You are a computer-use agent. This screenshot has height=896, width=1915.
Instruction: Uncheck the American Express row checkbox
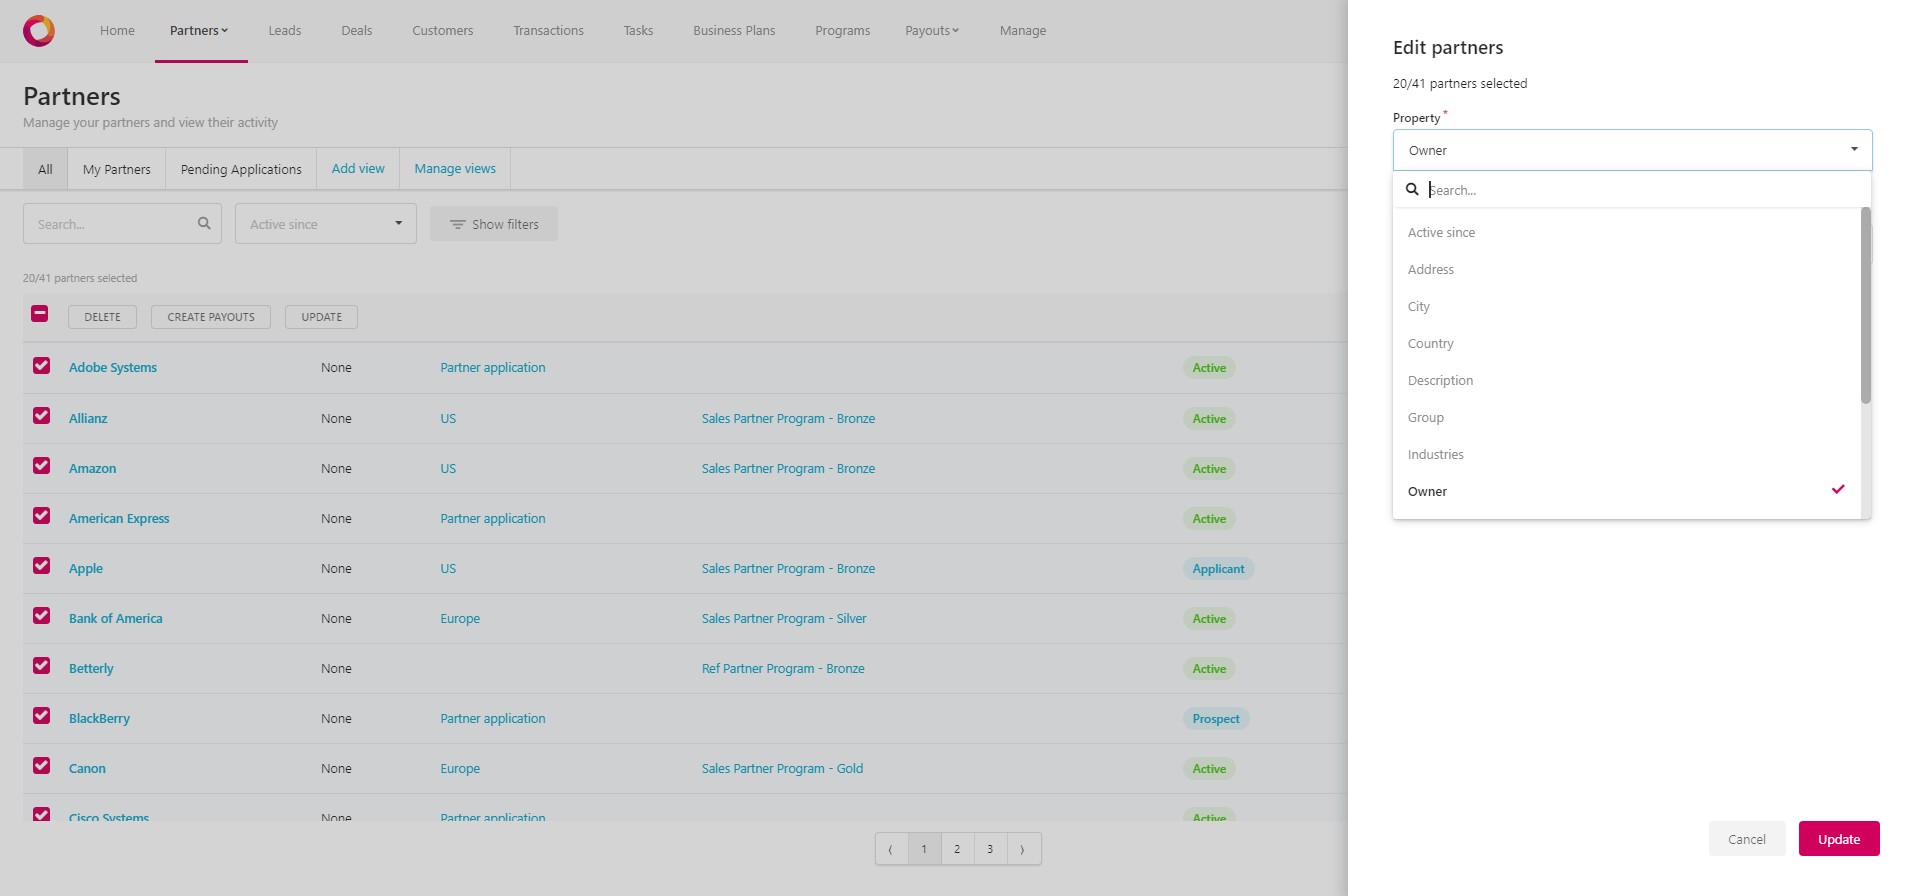(41, 516)
